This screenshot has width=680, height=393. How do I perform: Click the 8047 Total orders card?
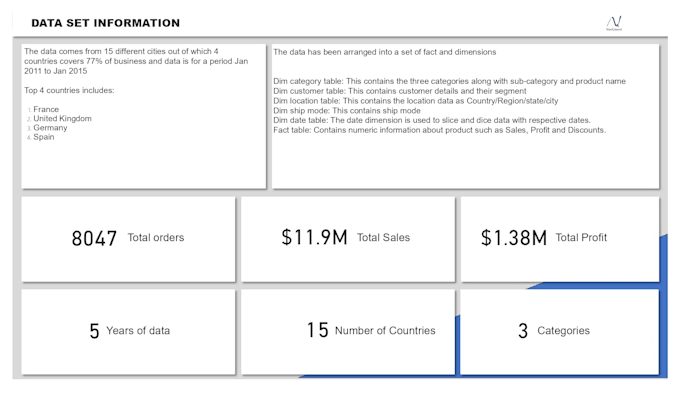click(128, 239)
